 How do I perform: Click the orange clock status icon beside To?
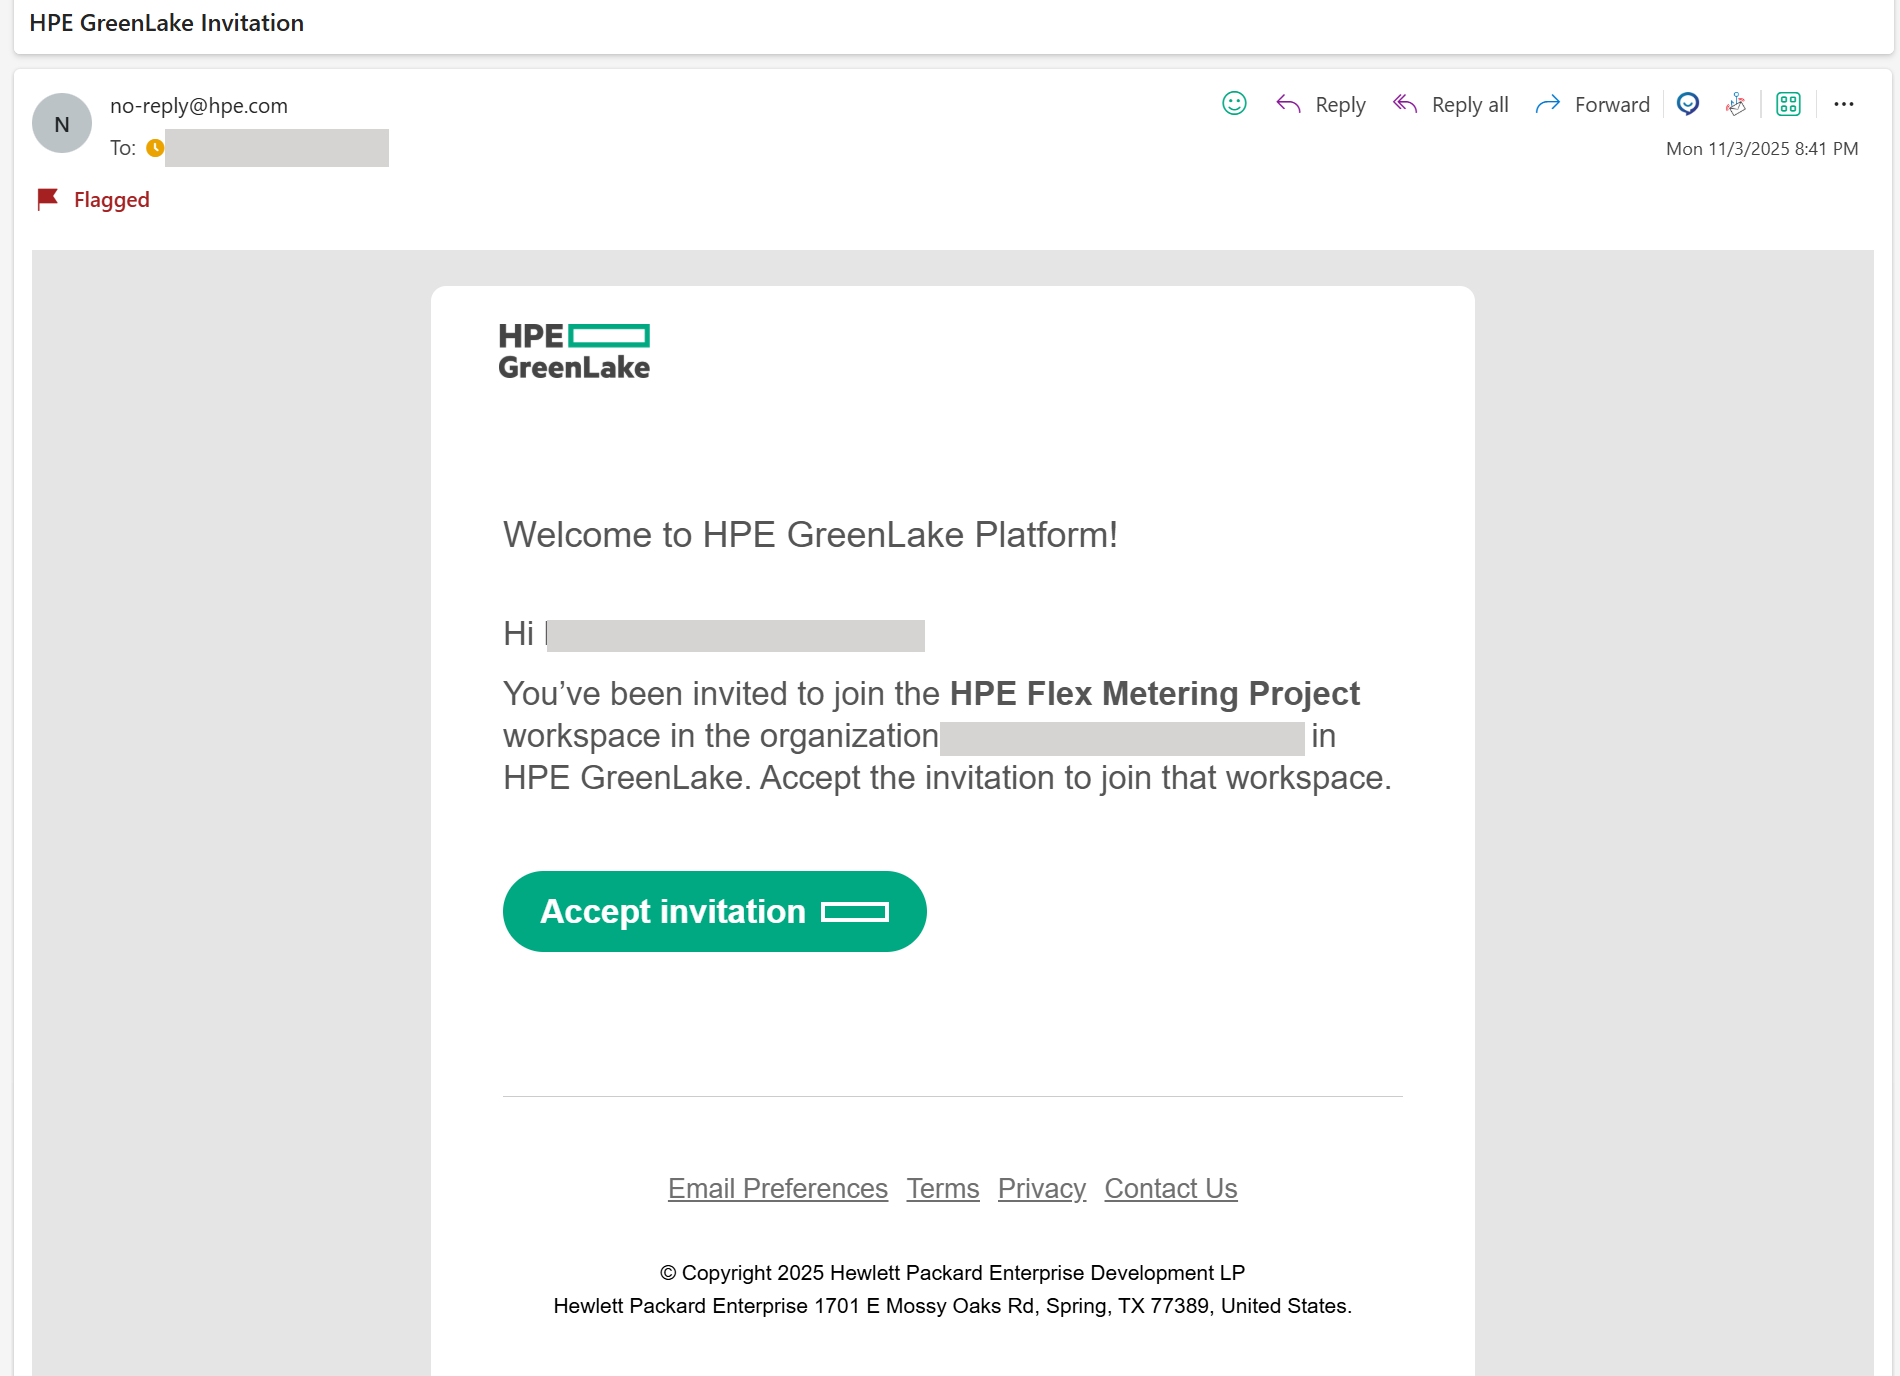pos(155,148)
